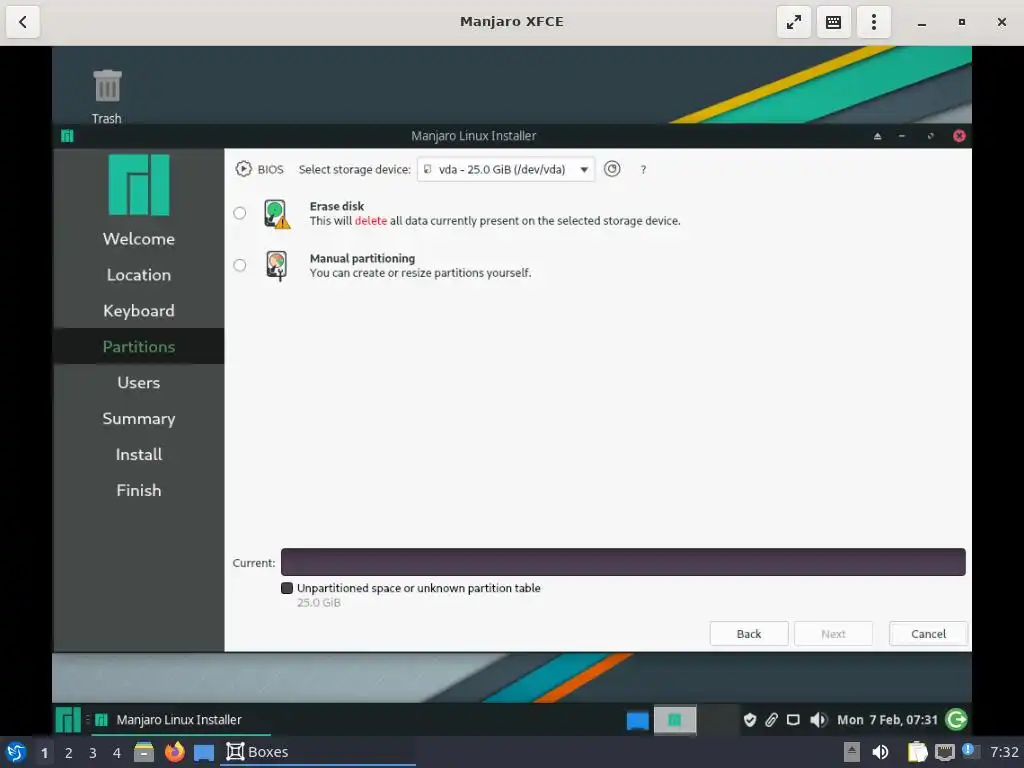This screenshot has height=768, width=1024.
Task: Switch to host workspace 3
Action: pos(93,753)
